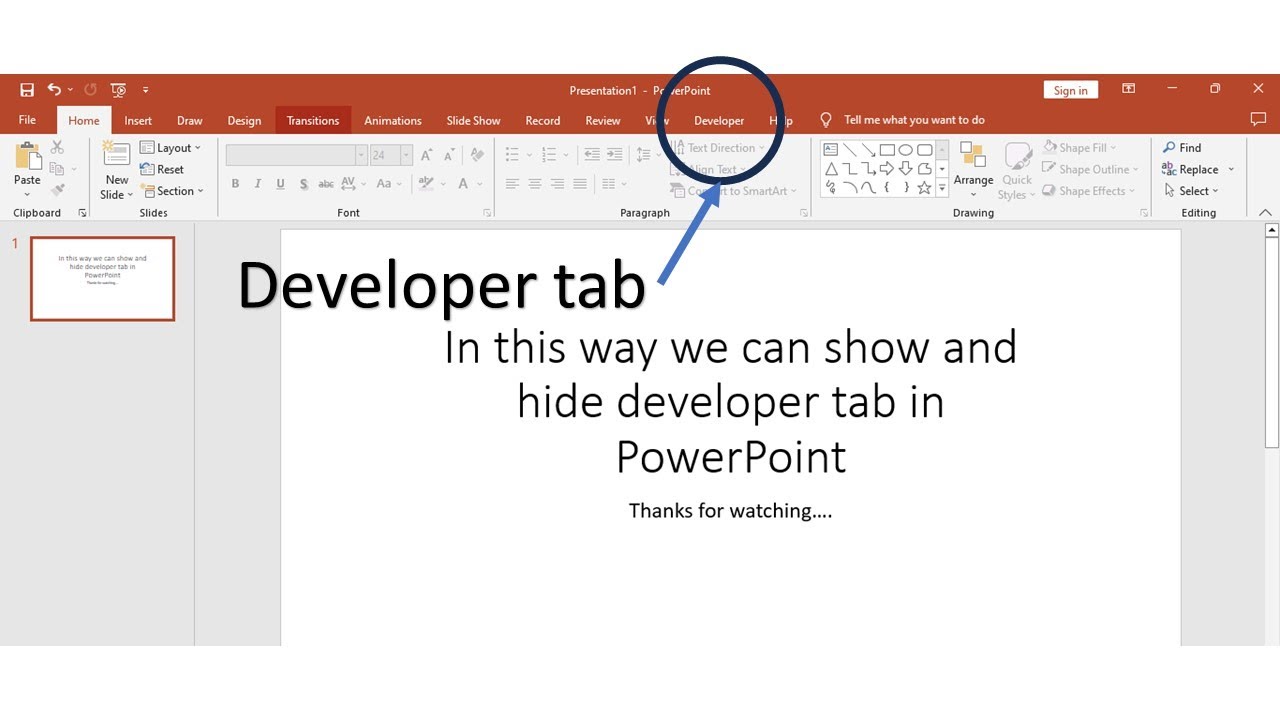Open the font name combo box

point(297,155)
